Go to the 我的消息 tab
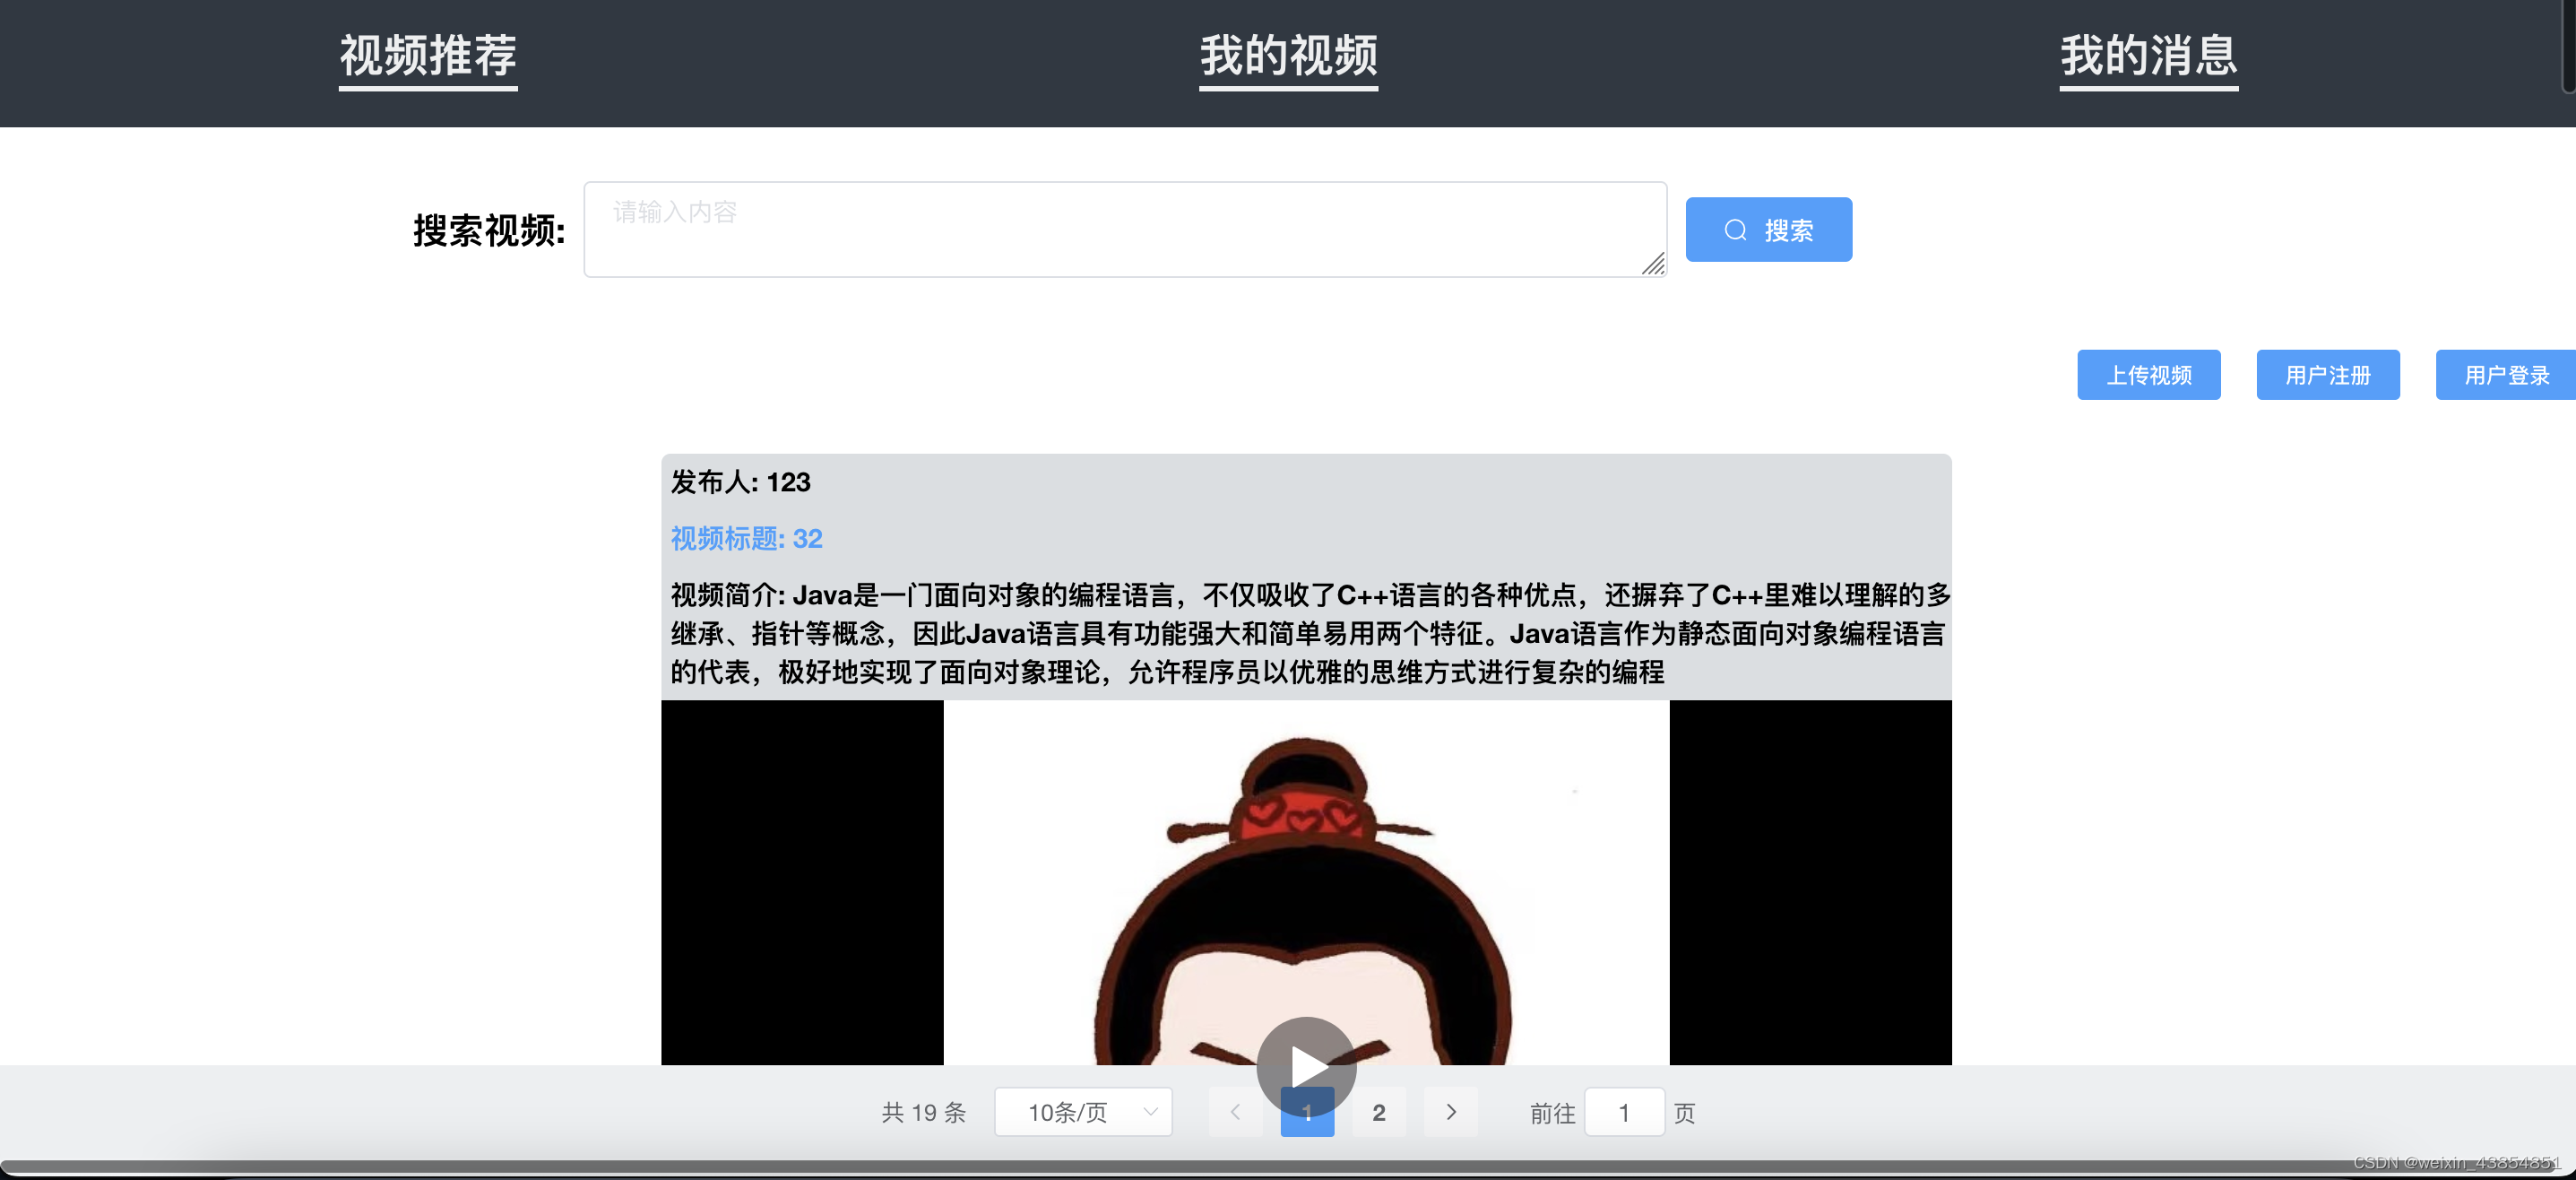This screenshot has width=2576, height=1180. 2148,56
